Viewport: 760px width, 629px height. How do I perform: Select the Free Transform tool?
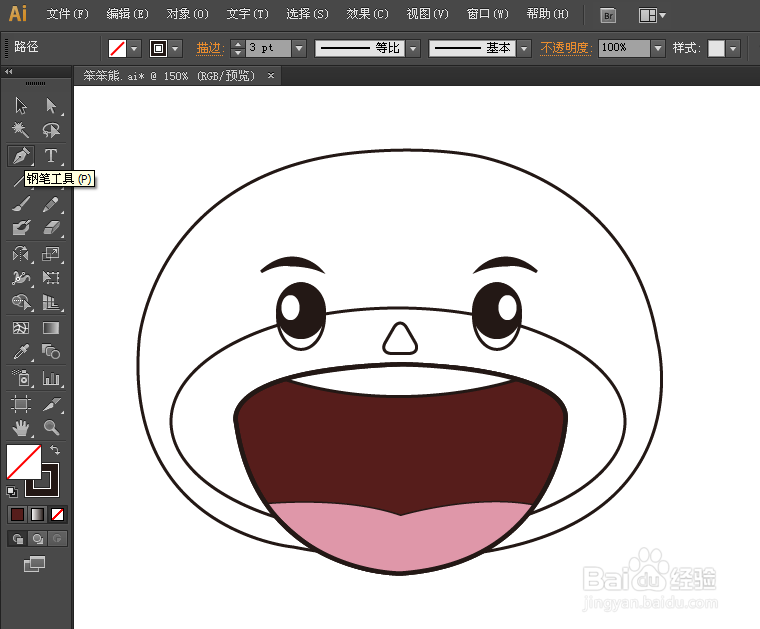click(x=51, y=278)
